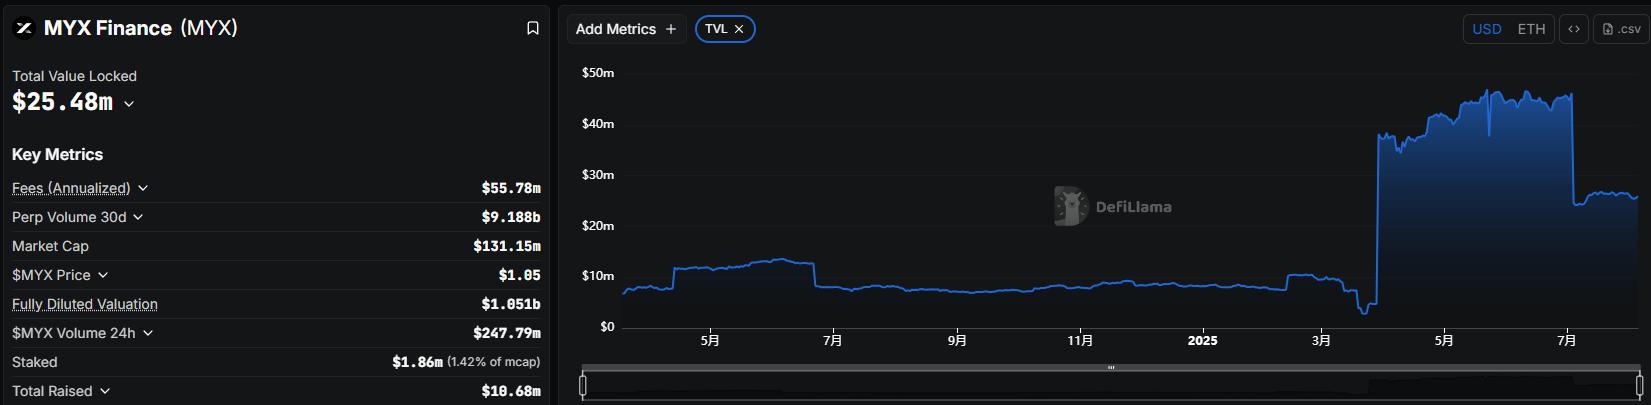Switch chart currency to USD
Image resolution: width=1651 pixels, height=405 pixels.
click(1486, 29)
